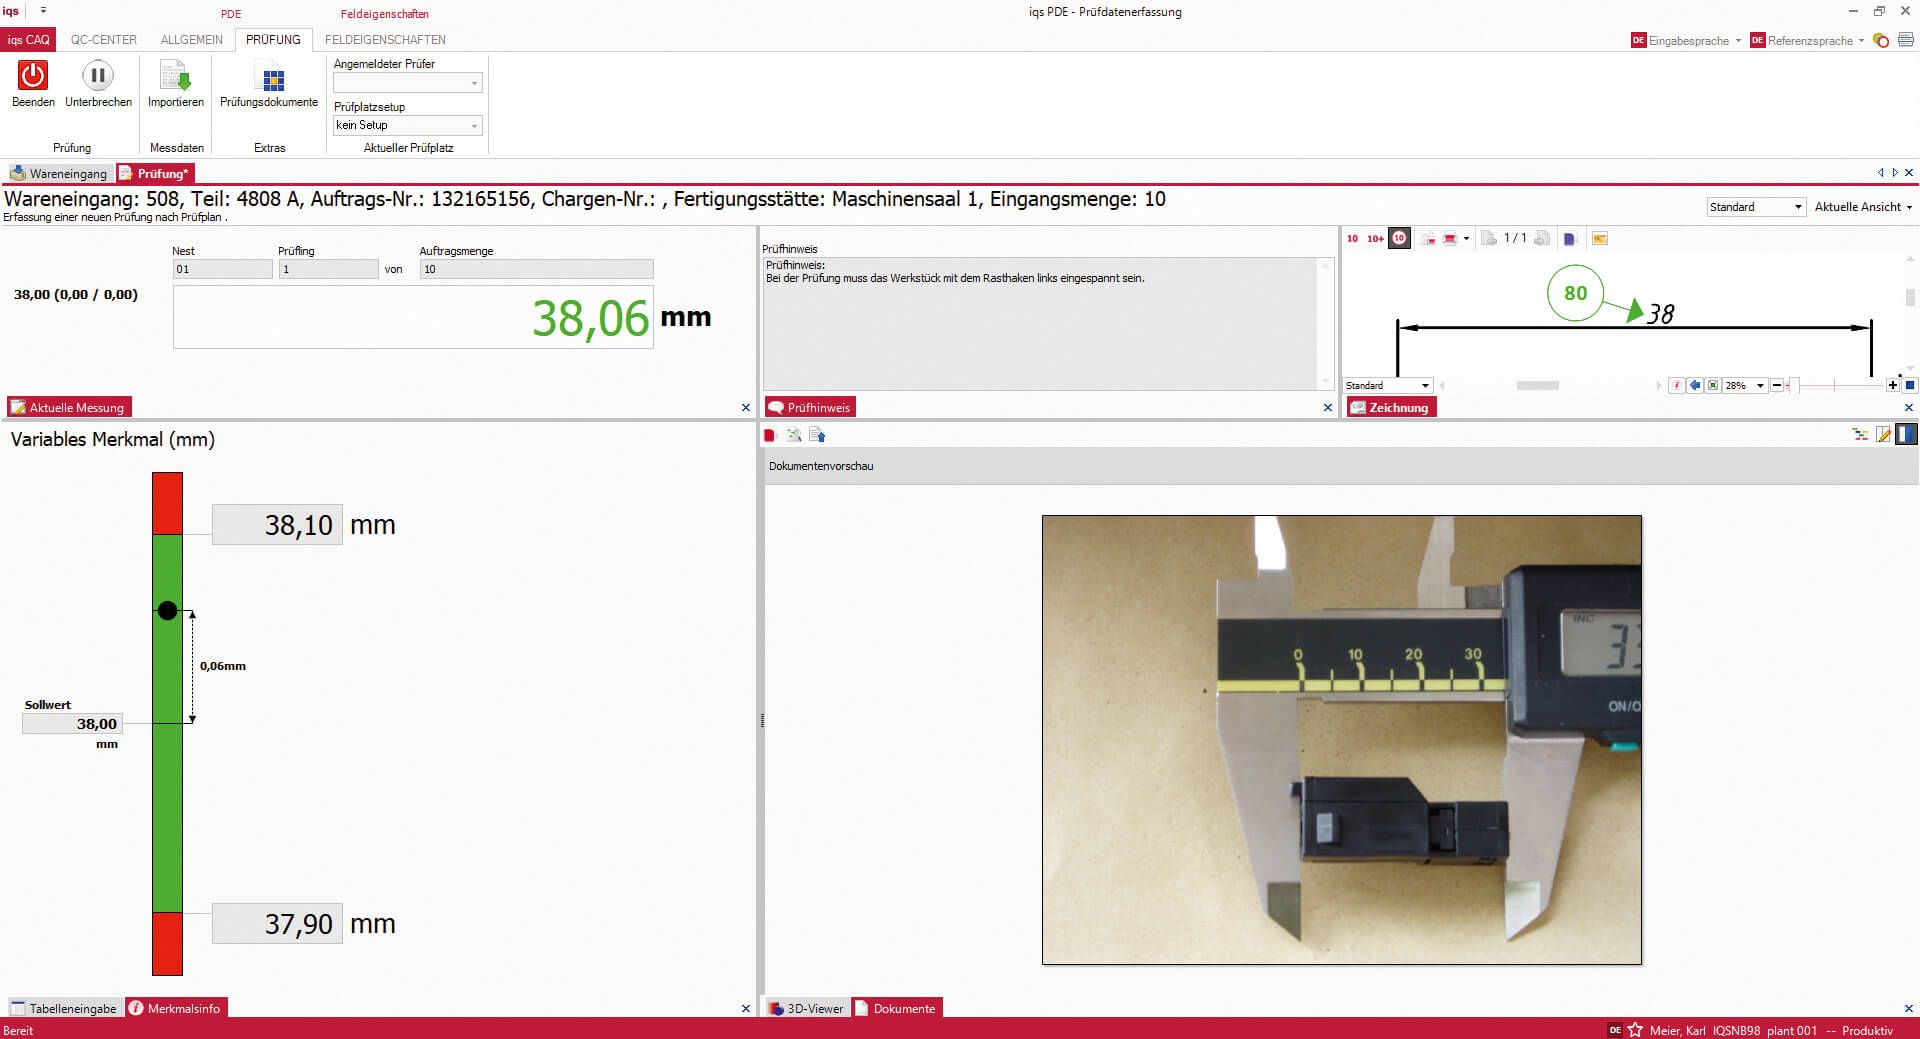Switch to the Wareneingang tab
The image size is (1920, 1039).
coord(62,173)
